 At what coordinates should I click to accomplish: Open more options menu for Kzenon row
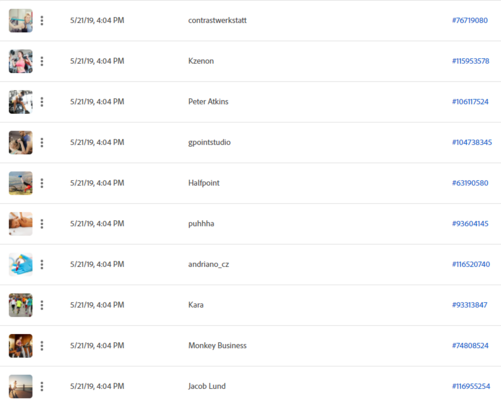pos(42,61)
